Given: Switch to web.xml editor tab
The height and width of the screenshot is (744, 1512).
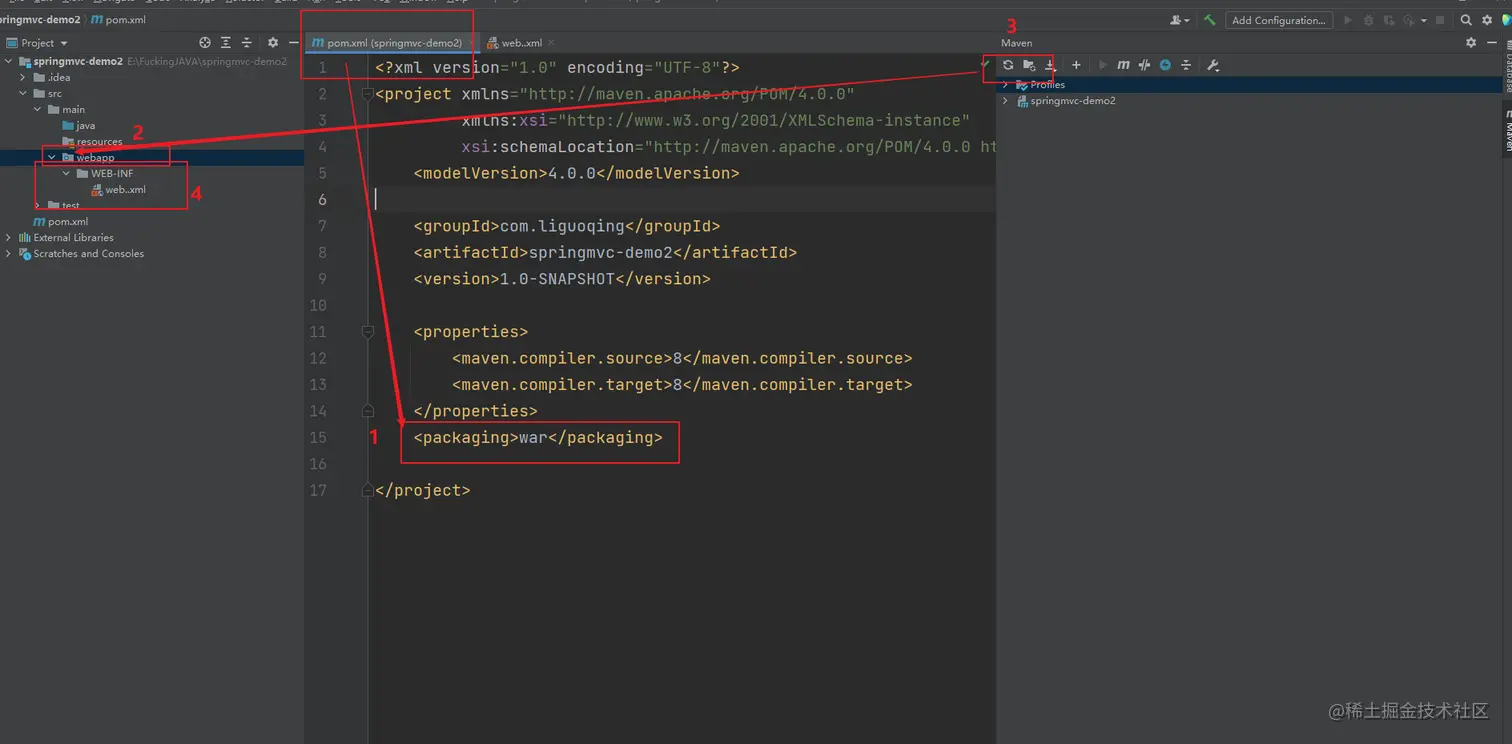Looking at the screenshot, I should (x=521, y=43).
